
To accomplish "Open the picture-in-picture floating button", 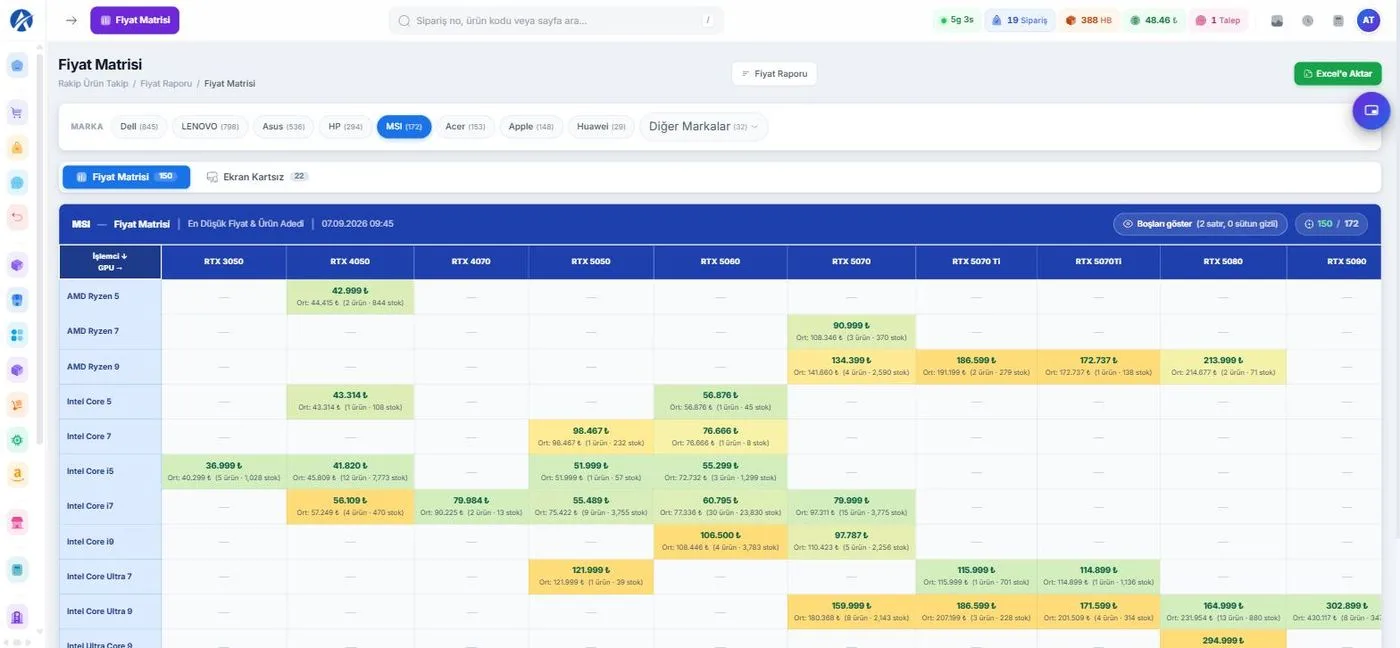I will (x=1371, y=110).
